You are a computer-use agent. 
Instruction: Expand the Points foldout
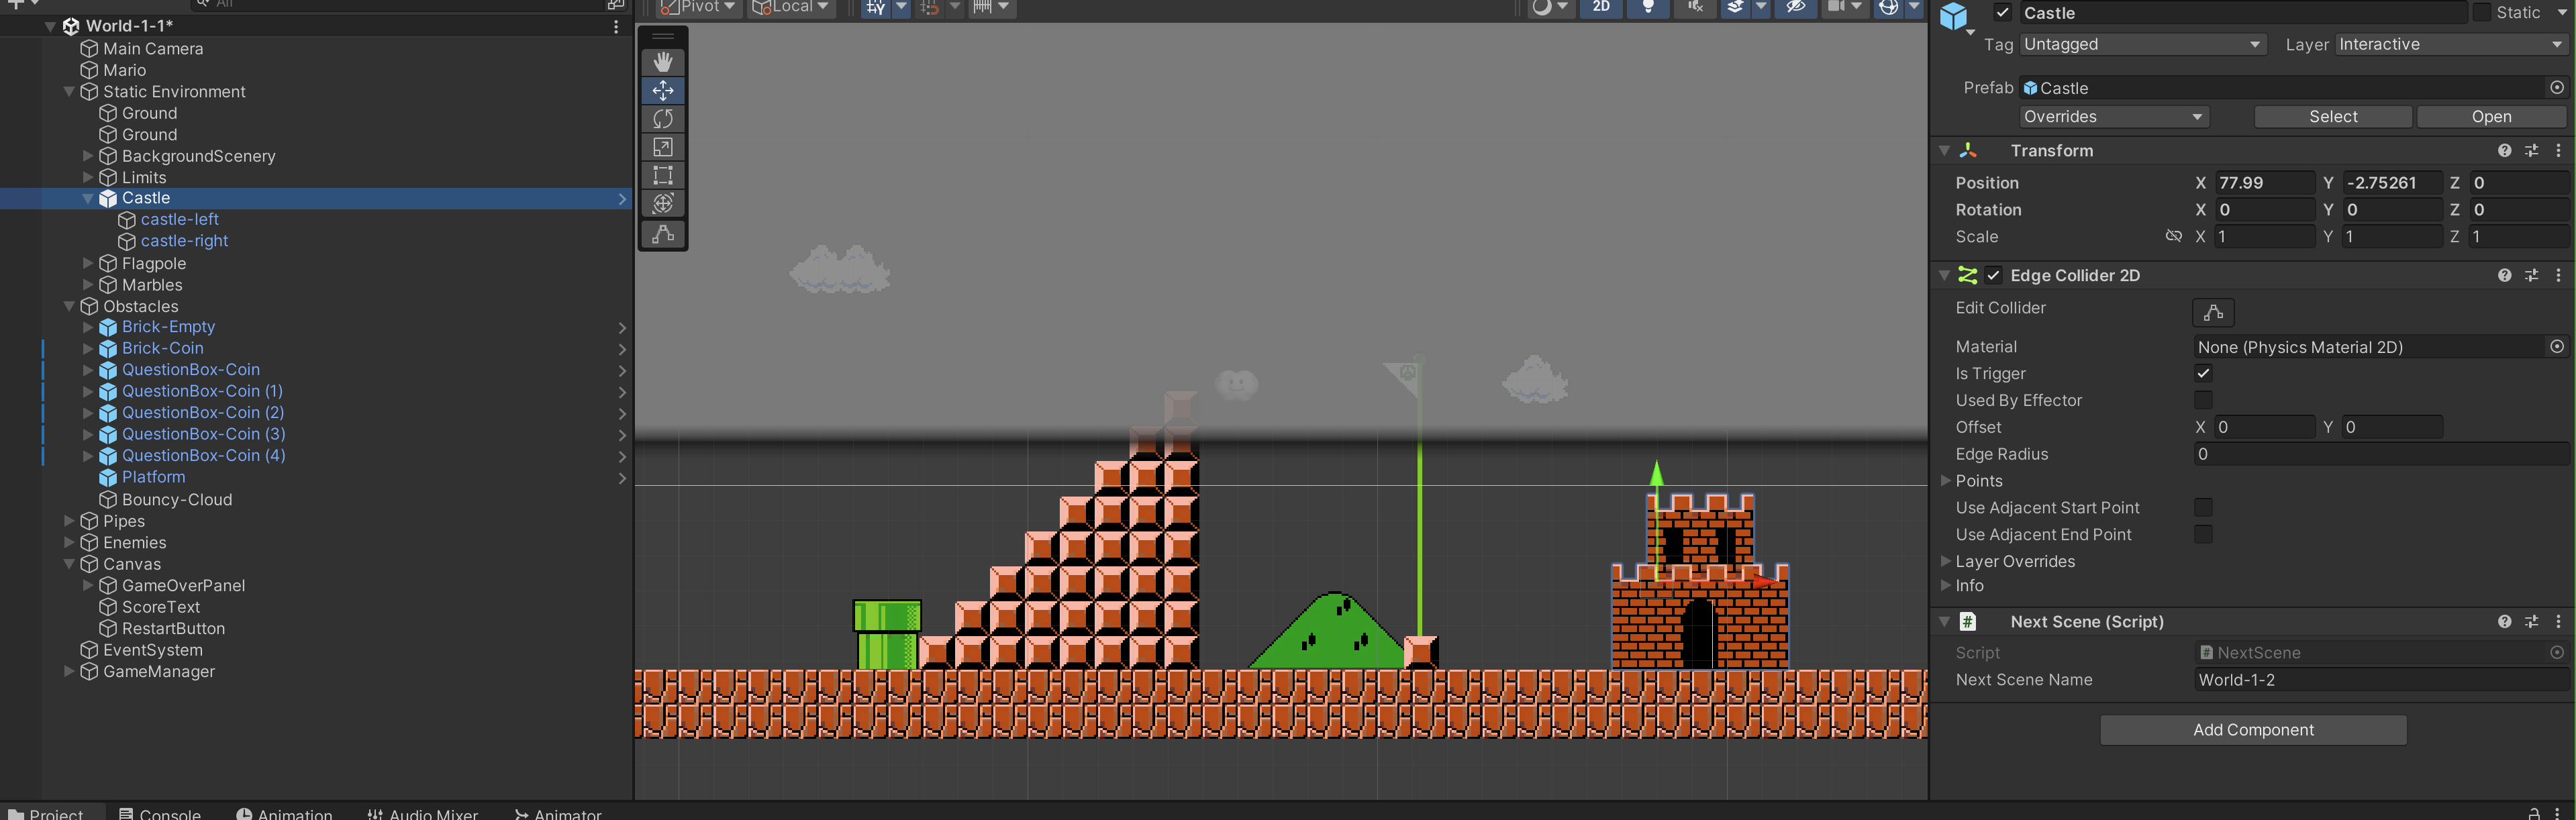1945,481
